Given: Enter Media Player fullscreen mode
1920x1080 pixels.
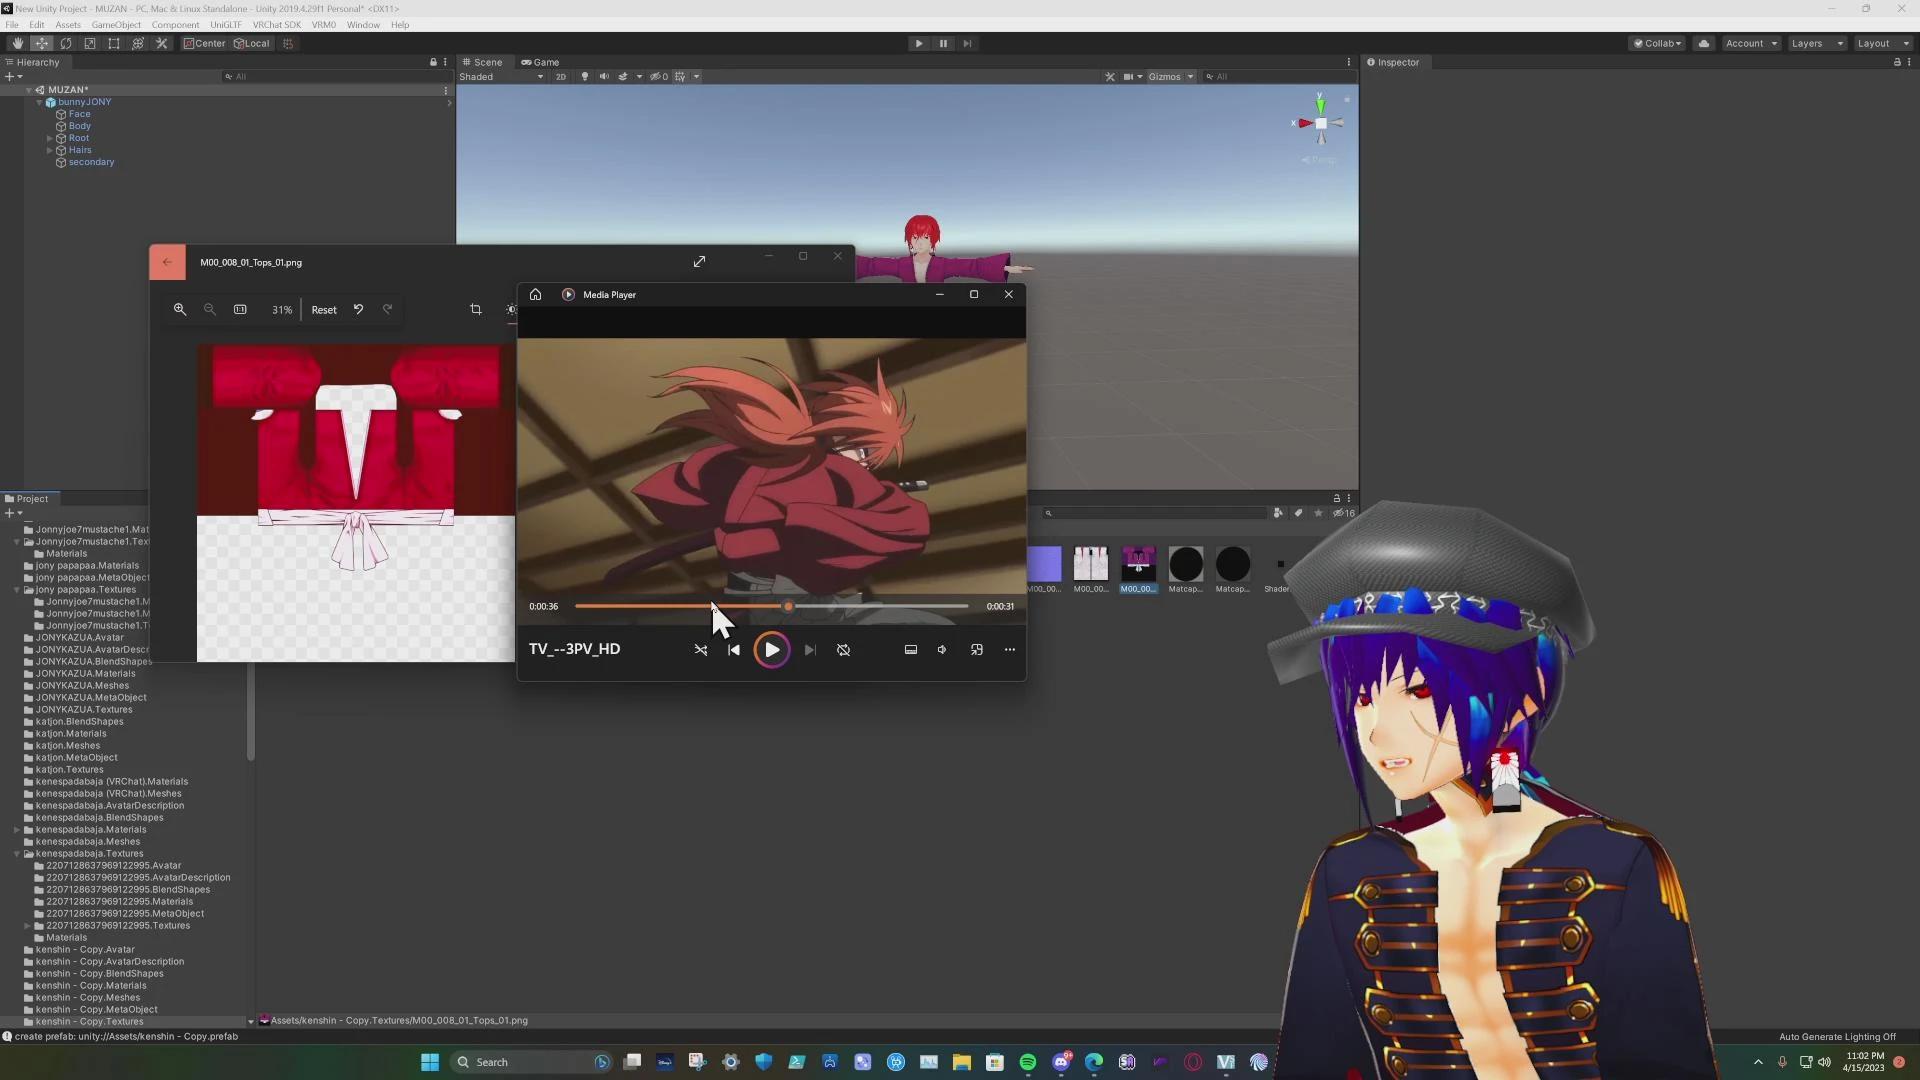Looking at the screenshot, I should (x=977, y=650).
